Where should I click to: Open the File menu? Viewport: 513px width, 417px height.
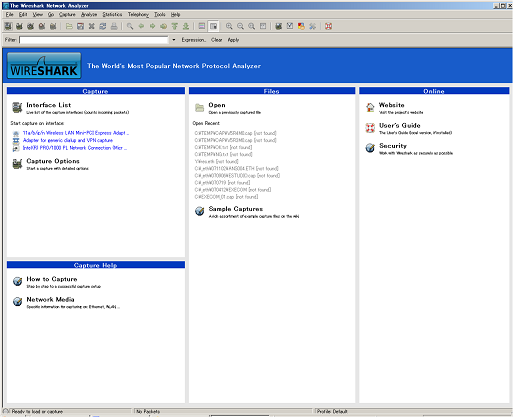click(x=10, y=14)
